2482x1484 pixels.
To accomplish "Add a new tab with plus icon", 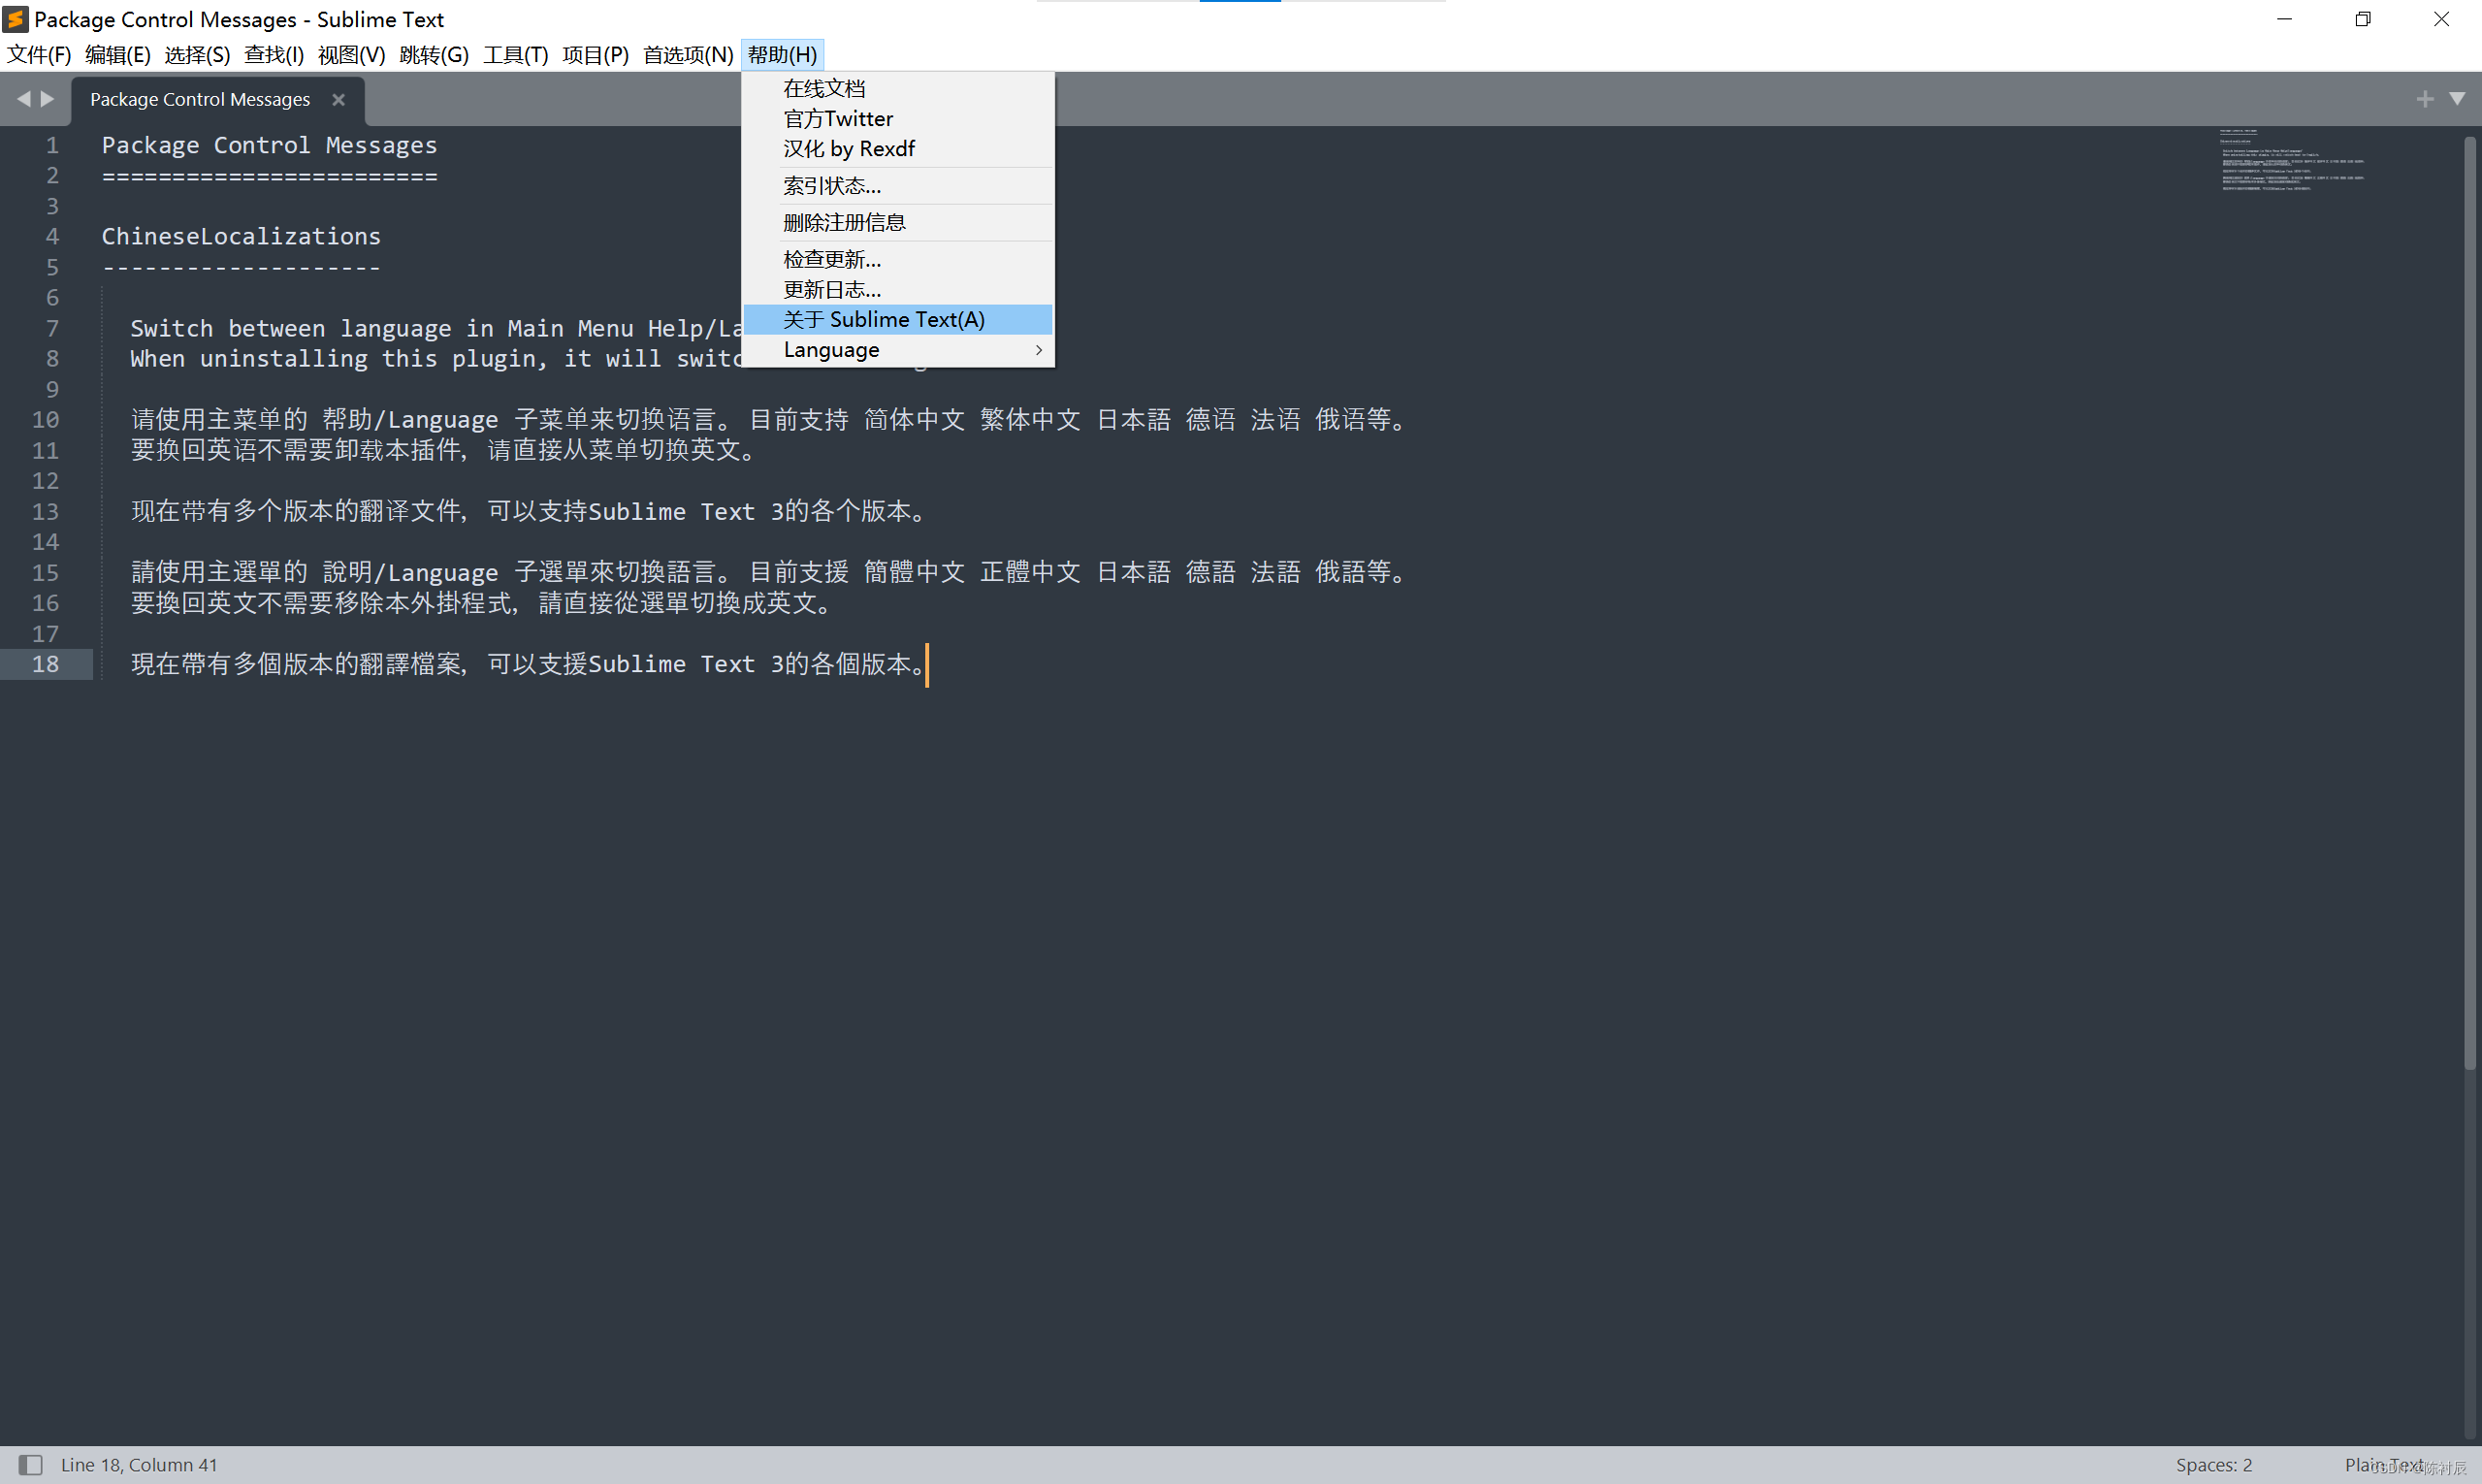I will pyautogui.click(x=2424, y=98).
